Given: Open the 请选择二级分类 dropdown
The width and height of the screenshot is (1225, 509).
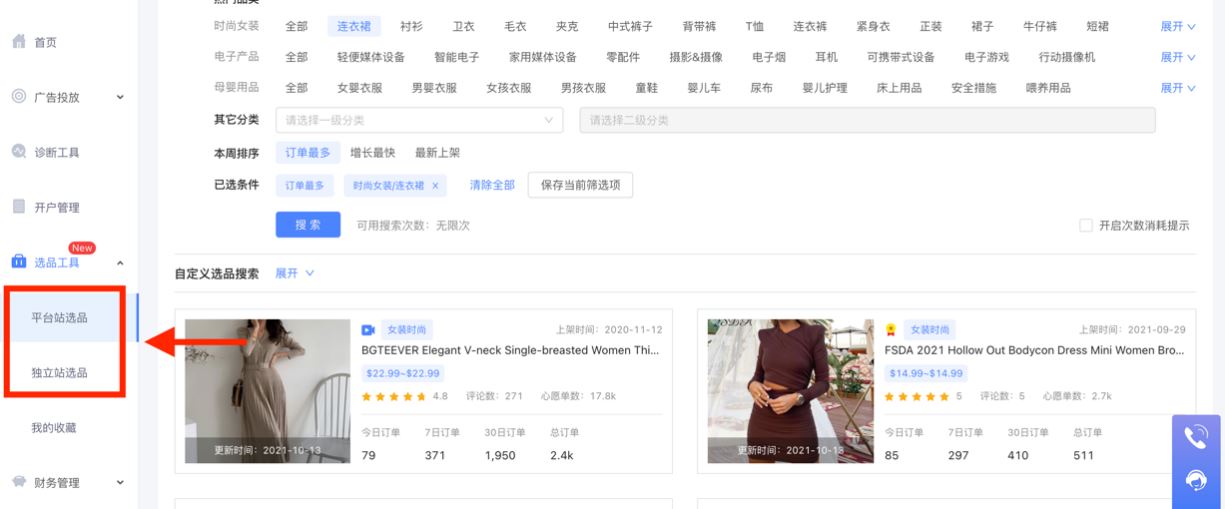Looking at the screenshot, I should click(x=867, y=120).
